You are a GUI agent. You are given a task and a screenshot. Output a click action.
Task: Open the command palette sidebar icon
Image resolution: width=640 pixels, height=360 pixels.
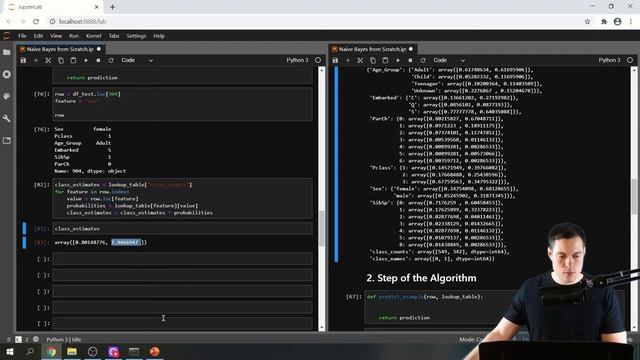click(x=7, y=96)
